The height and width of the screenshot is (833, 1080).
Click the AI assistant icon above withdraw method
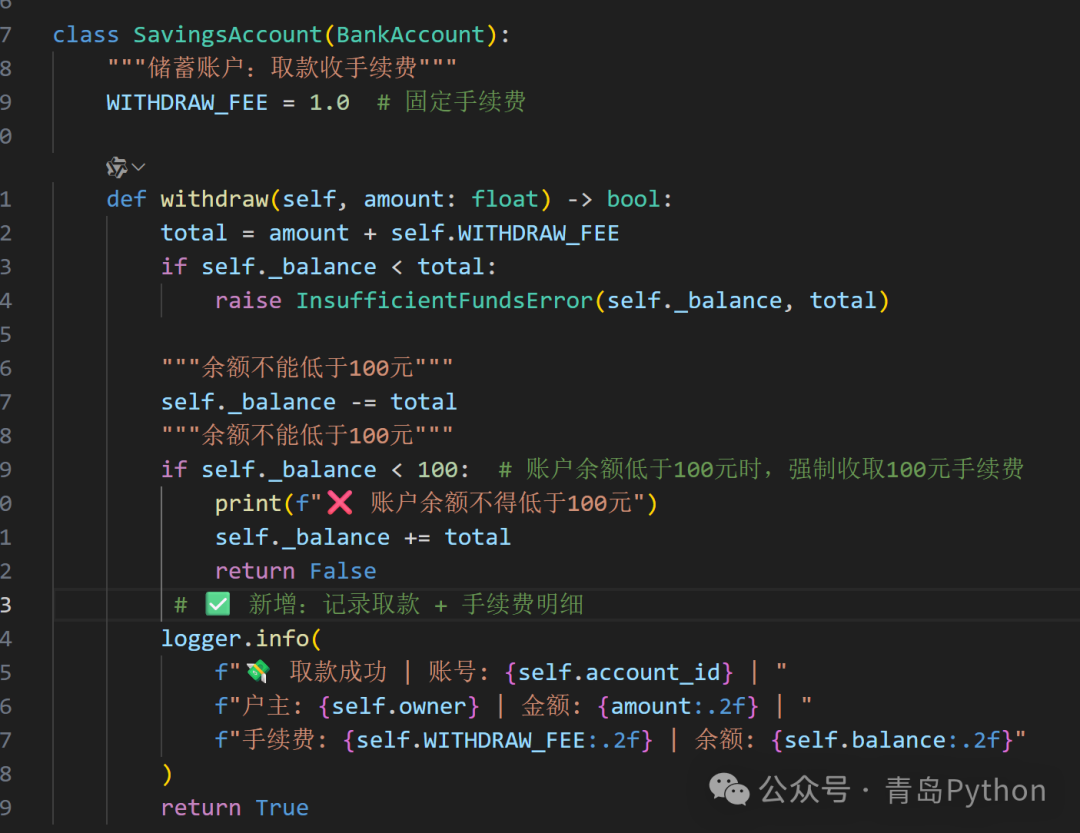coord(115,167)
